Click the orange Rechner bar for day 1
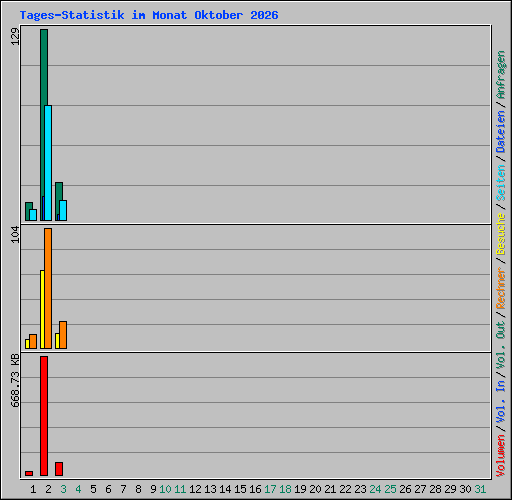The image size is (512, 500). (33, 342)
